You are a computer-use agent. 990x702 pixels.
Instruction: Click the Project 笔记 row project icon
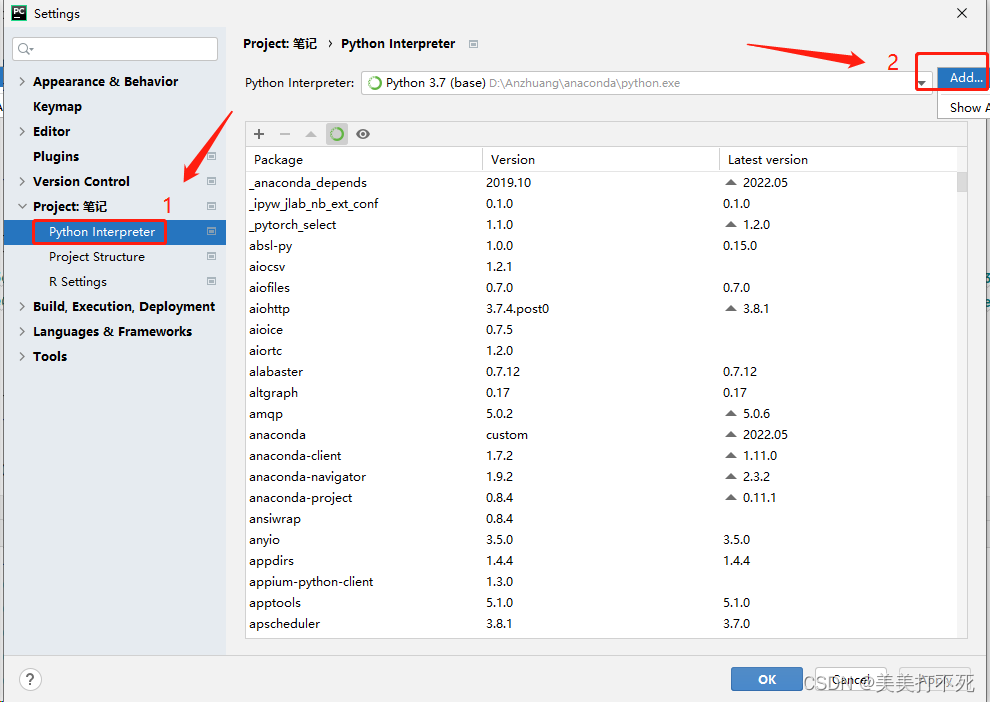click(212, 206)
